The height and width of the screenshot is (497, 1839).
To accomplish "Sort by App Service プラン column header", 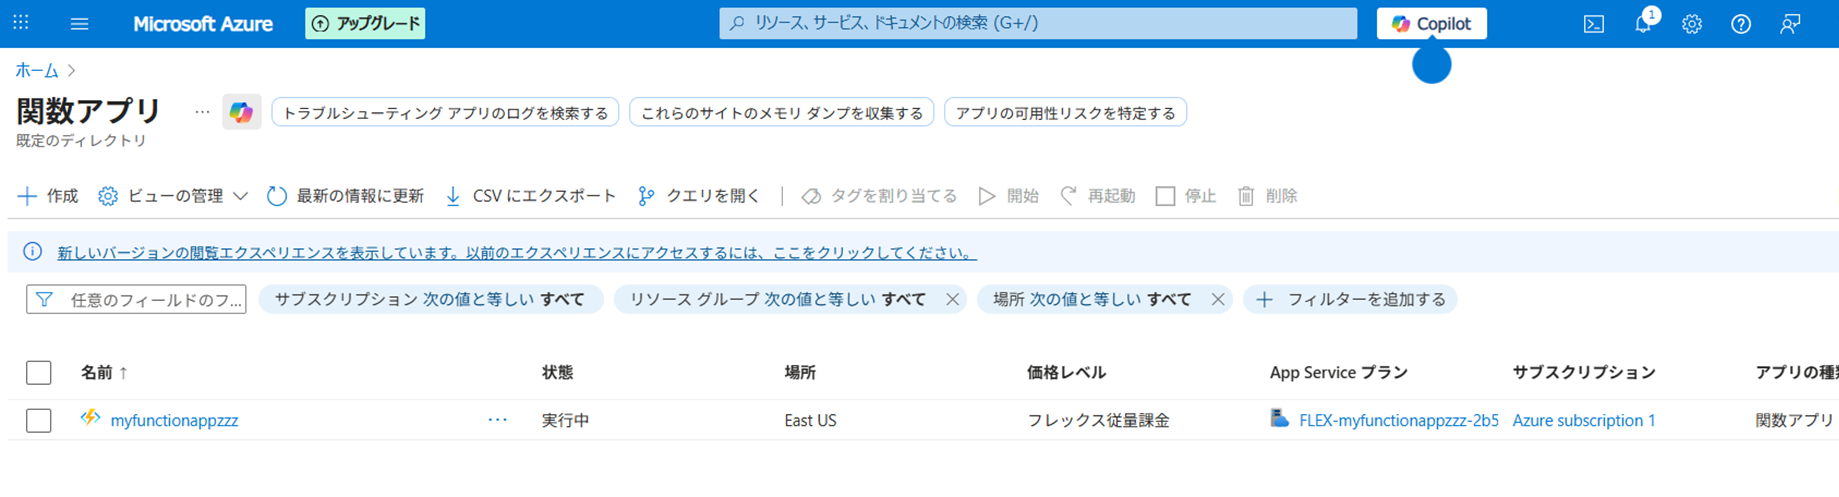I will tap(1339, 372).
